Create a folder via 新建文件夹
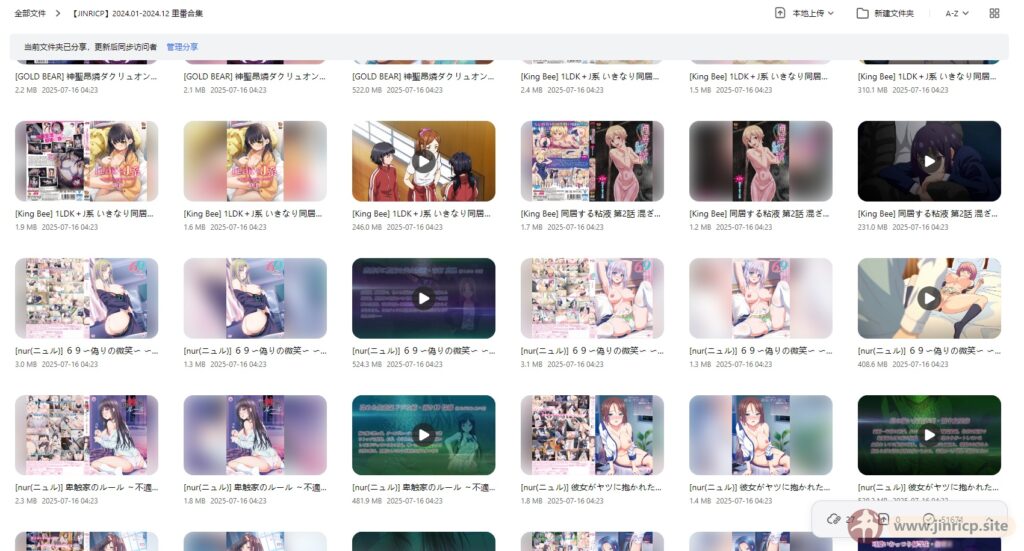This screenshot has width=1024, height=551. pos(894,13)
